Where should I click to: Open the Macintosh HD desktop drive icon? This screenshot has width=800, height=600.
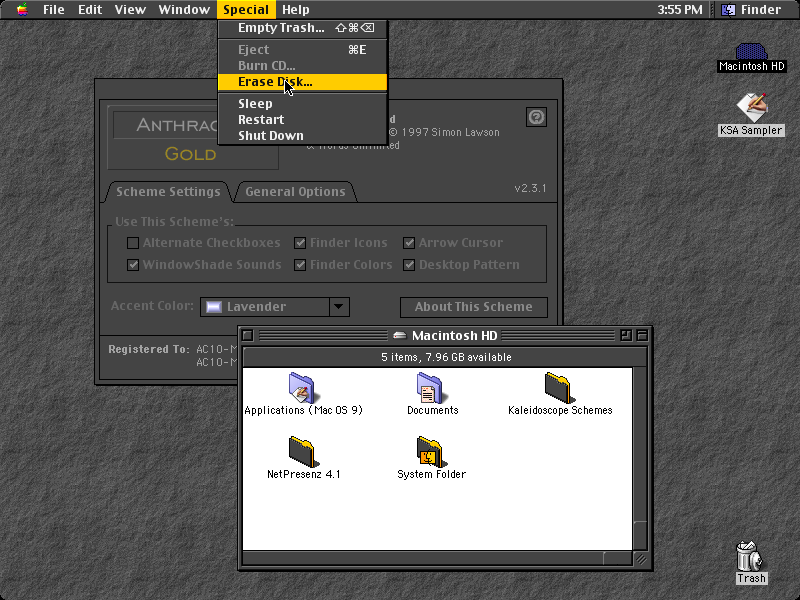pos(751,52)
